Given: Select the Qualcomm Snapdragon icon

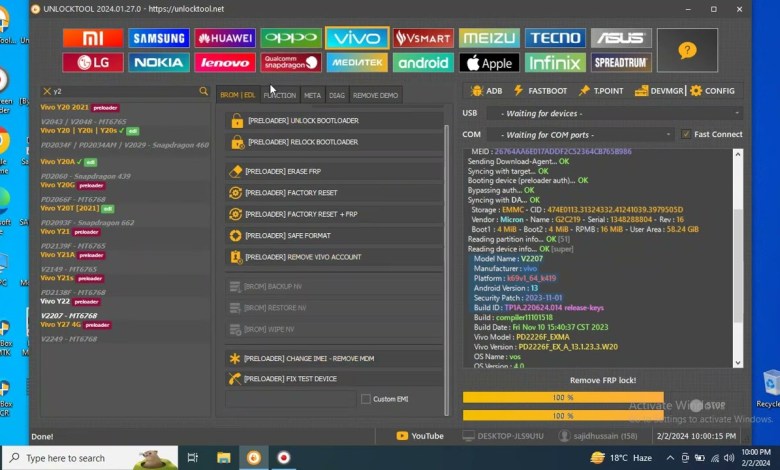Looking at the screenshot, I should [291, 63].
